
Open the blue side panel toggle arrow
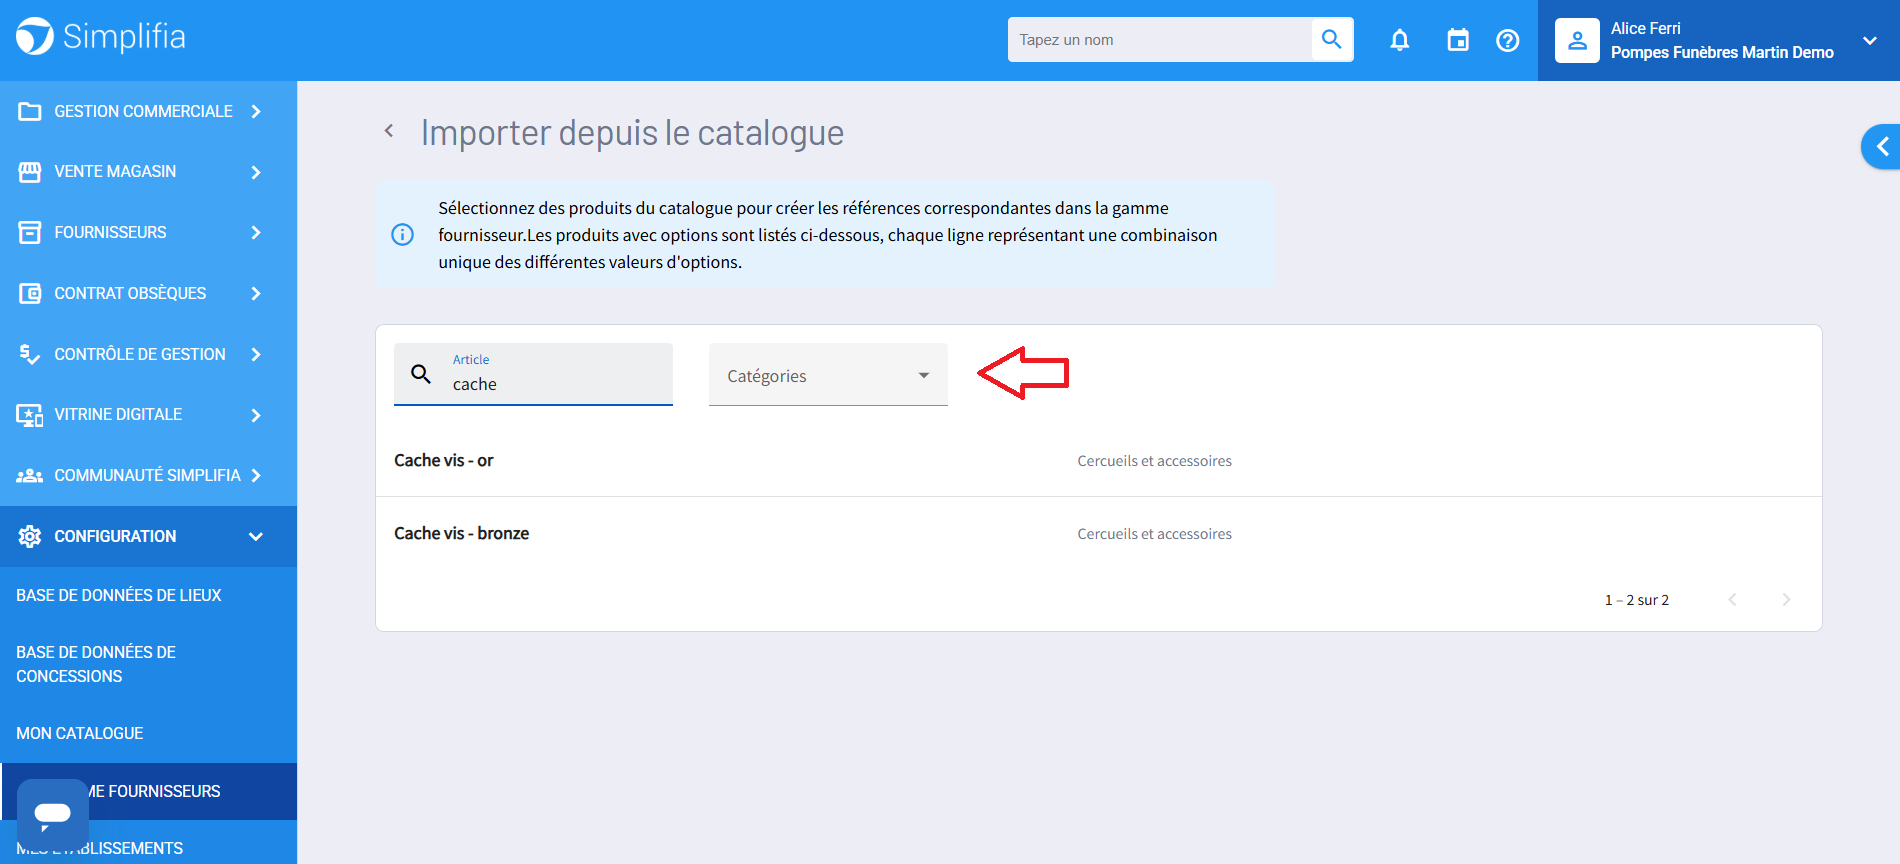(1881, 147)
